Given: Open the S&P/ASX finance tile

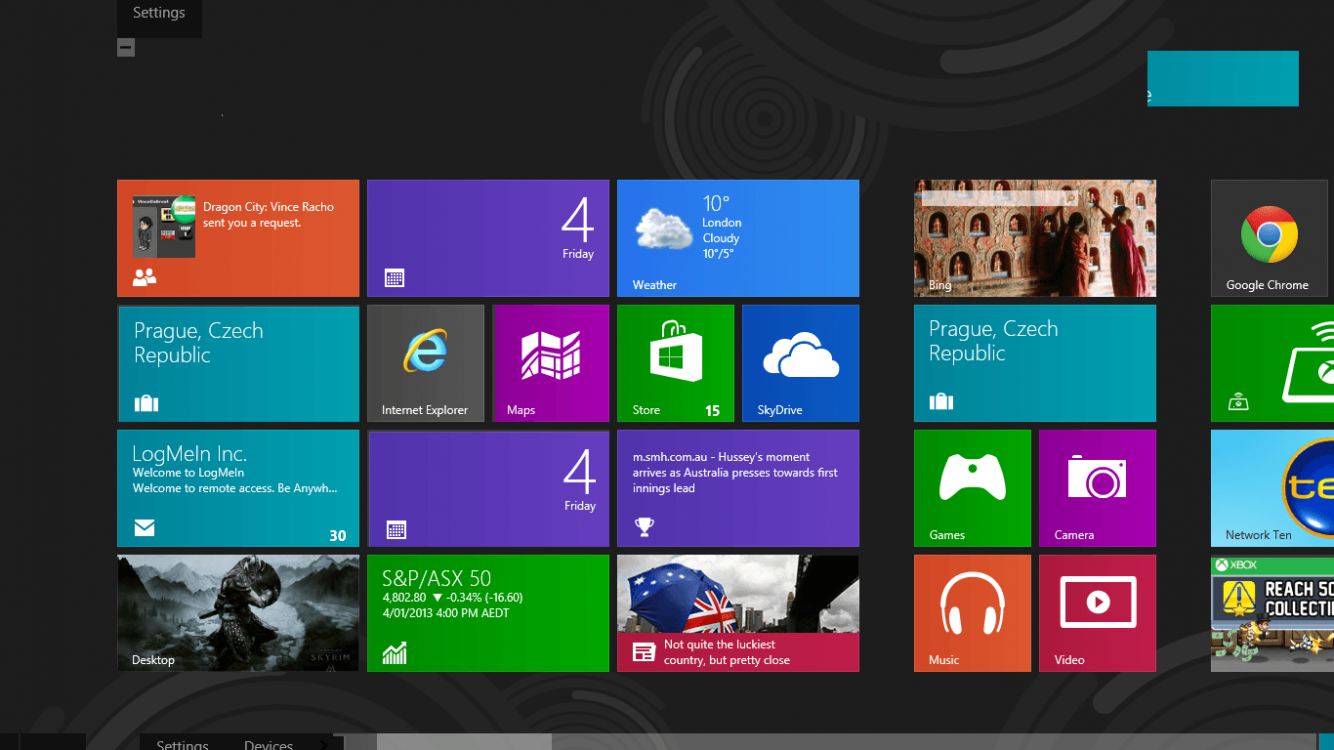Looking at the screenshot, I should click(x=488, y=612).
